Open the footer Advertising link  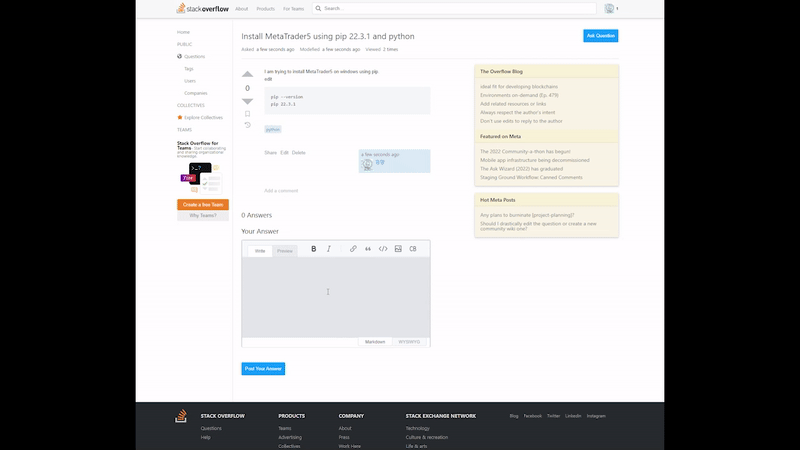[x=290, y=437]
